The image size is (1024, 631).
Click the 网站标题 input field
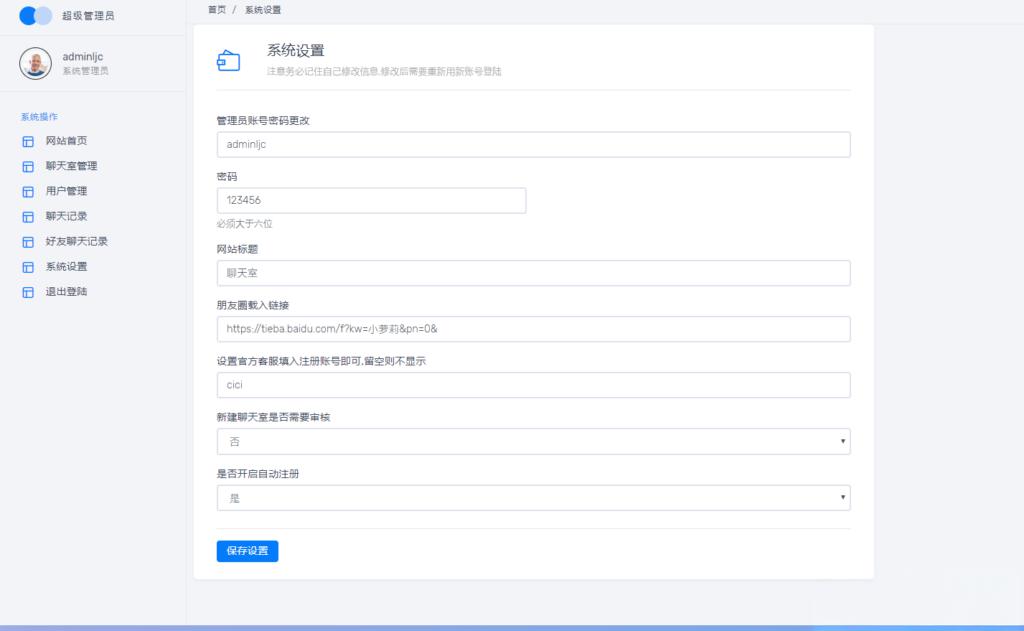pos(534,273)
